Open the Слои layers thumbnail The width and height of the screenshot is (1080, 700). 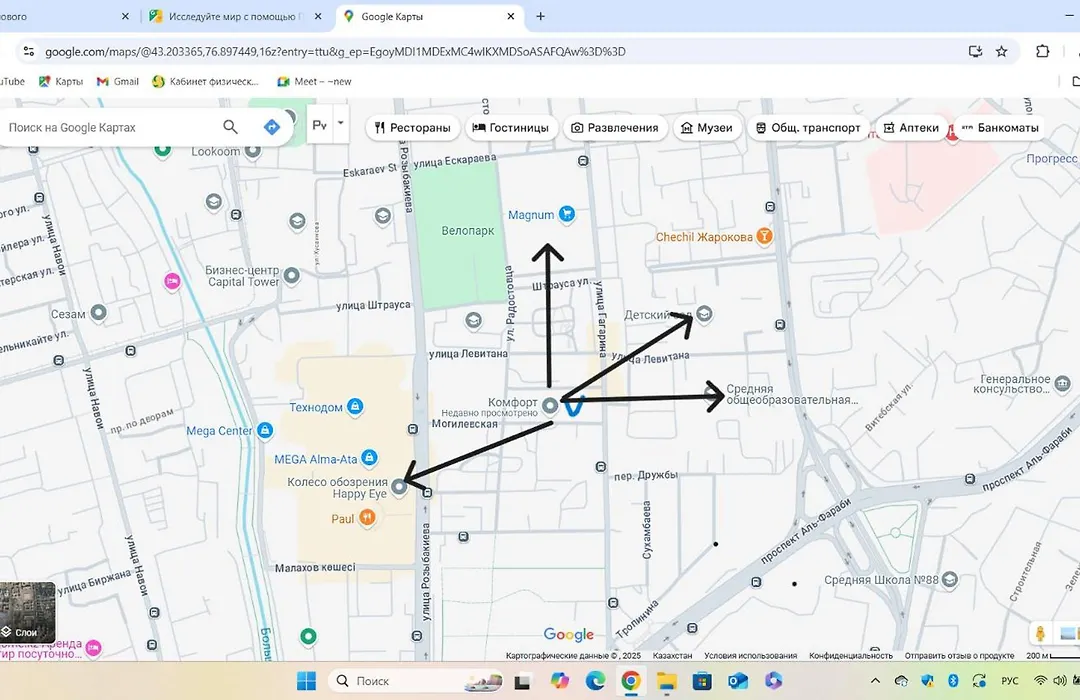pyautogui.click(x=27, y=612)
